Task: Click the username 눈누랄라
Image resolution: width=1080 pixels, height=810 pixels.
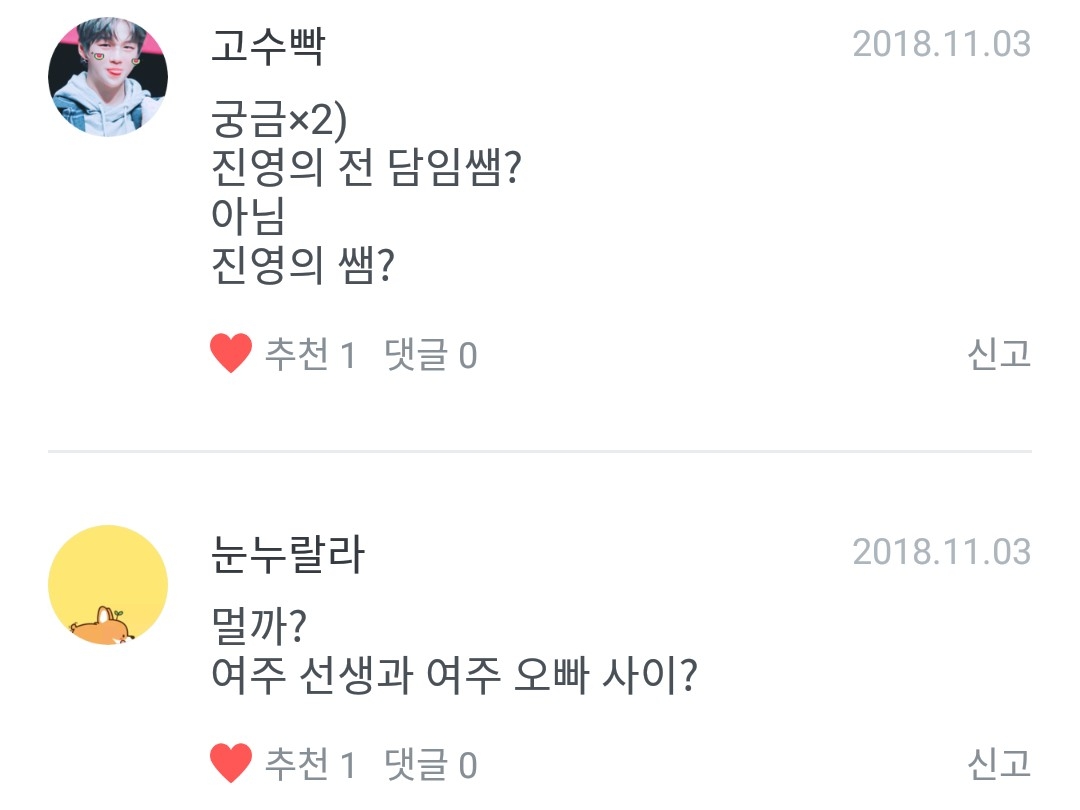Action: tap(288, 554)
